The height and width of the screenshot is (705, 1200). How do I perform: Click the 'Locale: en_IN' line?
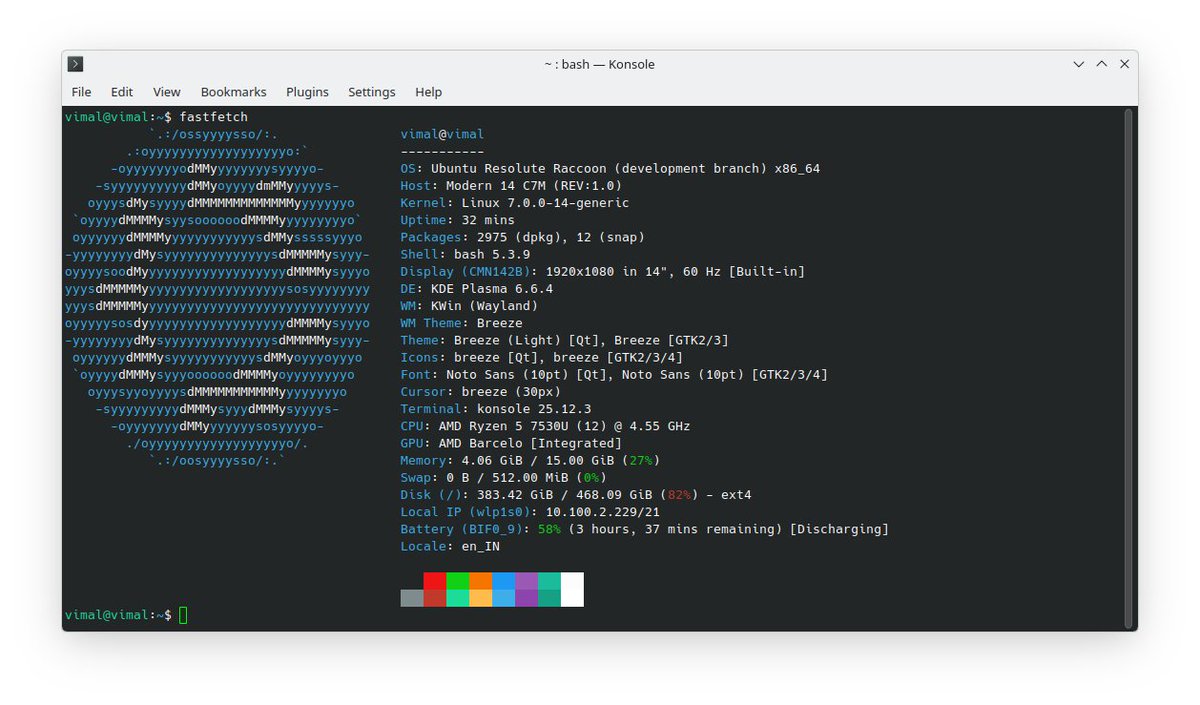pos(450,547)
